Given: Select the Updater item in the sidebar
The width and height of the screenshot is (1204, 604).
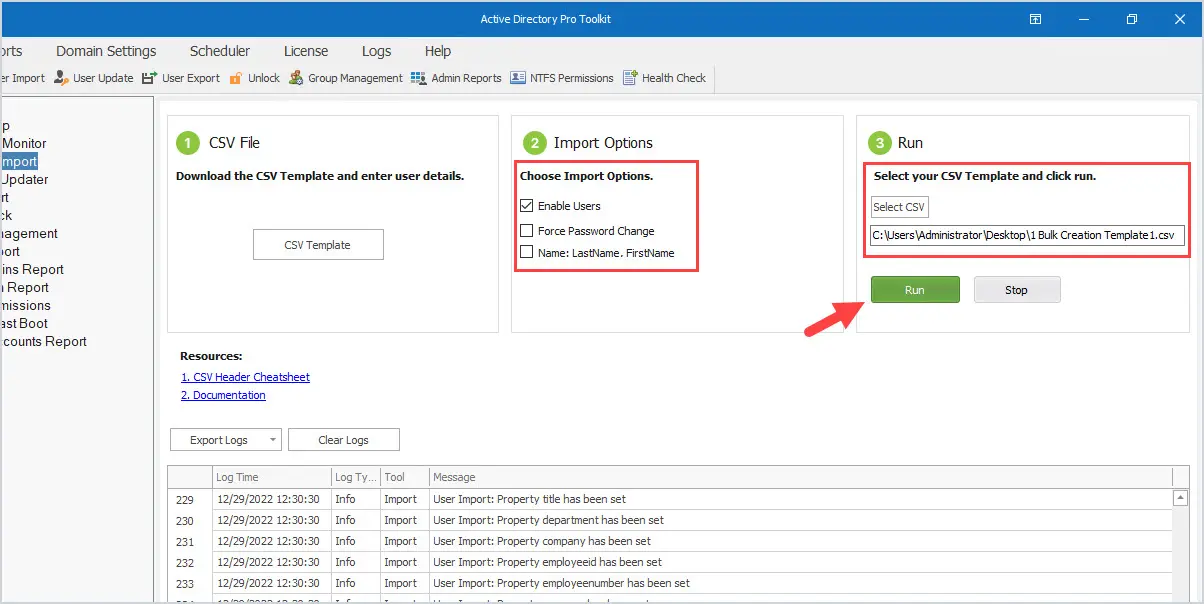Looking at the screenshot, I should click(24, 179).
